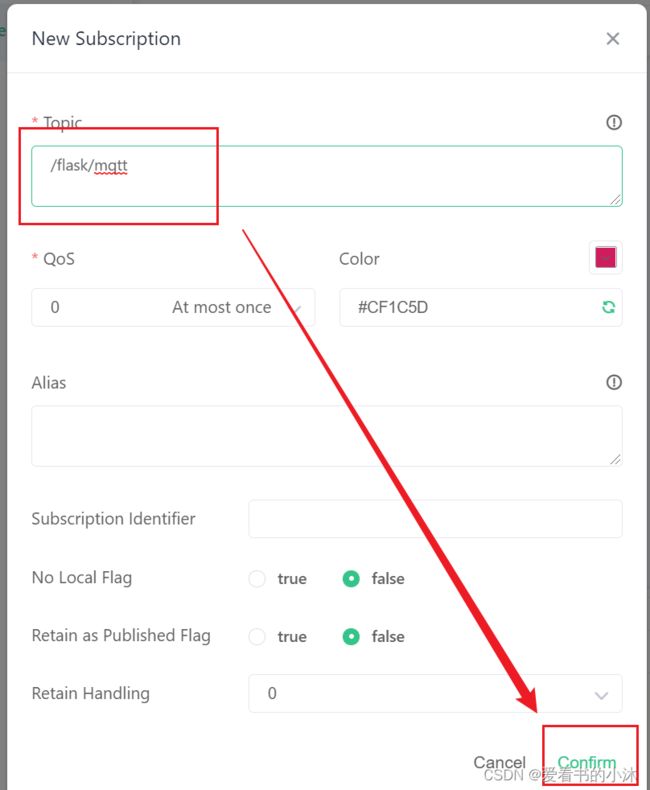
Task: Confirm the new subscription
Action: (x=587, y=762)
